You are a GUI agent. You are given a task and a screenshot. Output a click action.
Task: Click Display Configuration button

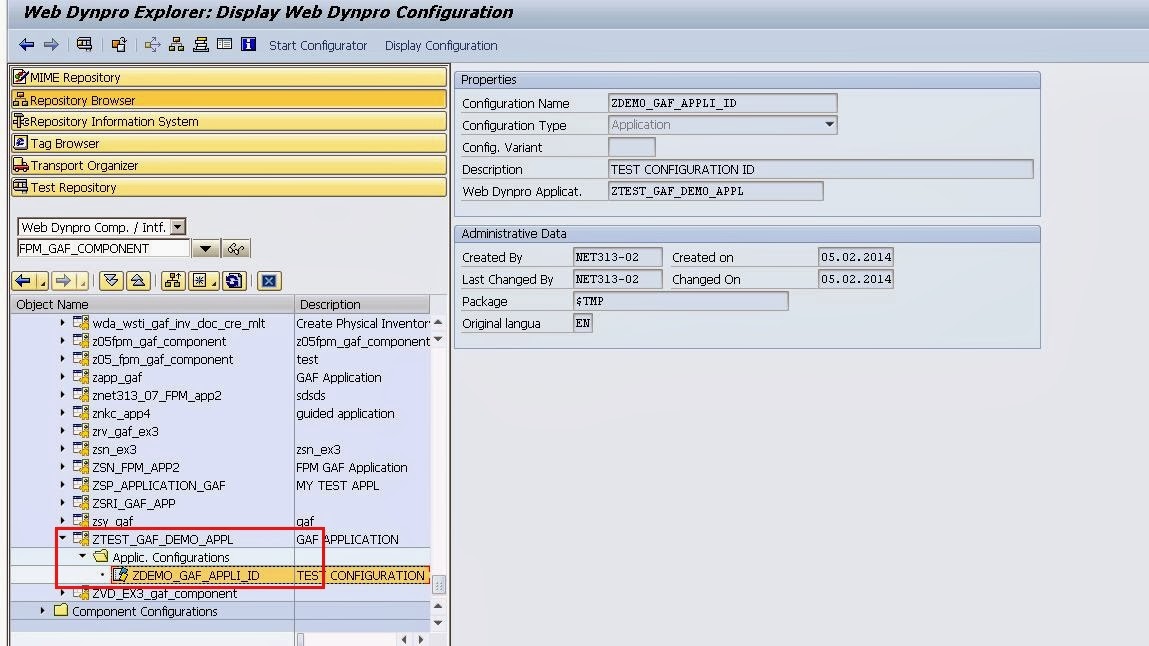441,45
